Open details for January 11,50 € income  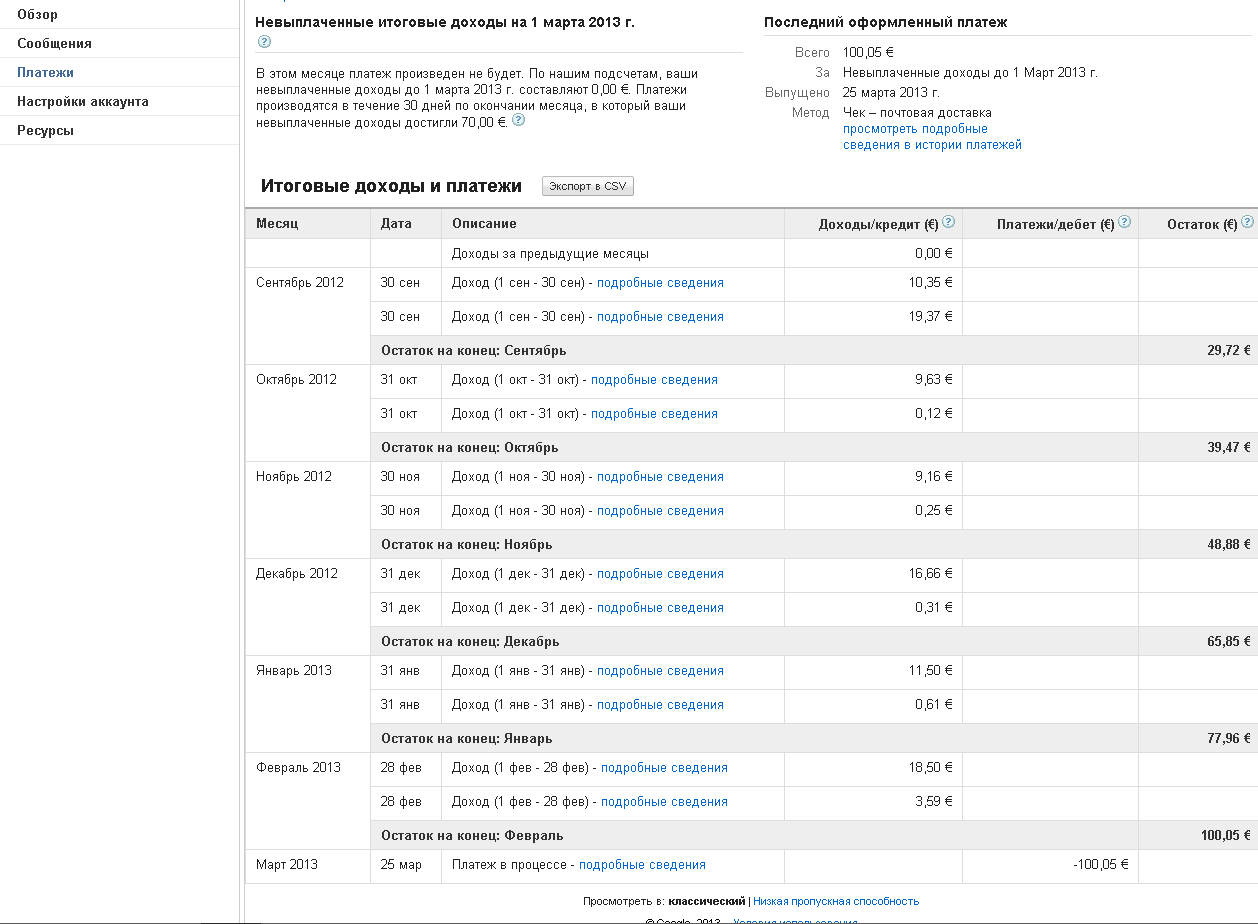coord(660,671)
